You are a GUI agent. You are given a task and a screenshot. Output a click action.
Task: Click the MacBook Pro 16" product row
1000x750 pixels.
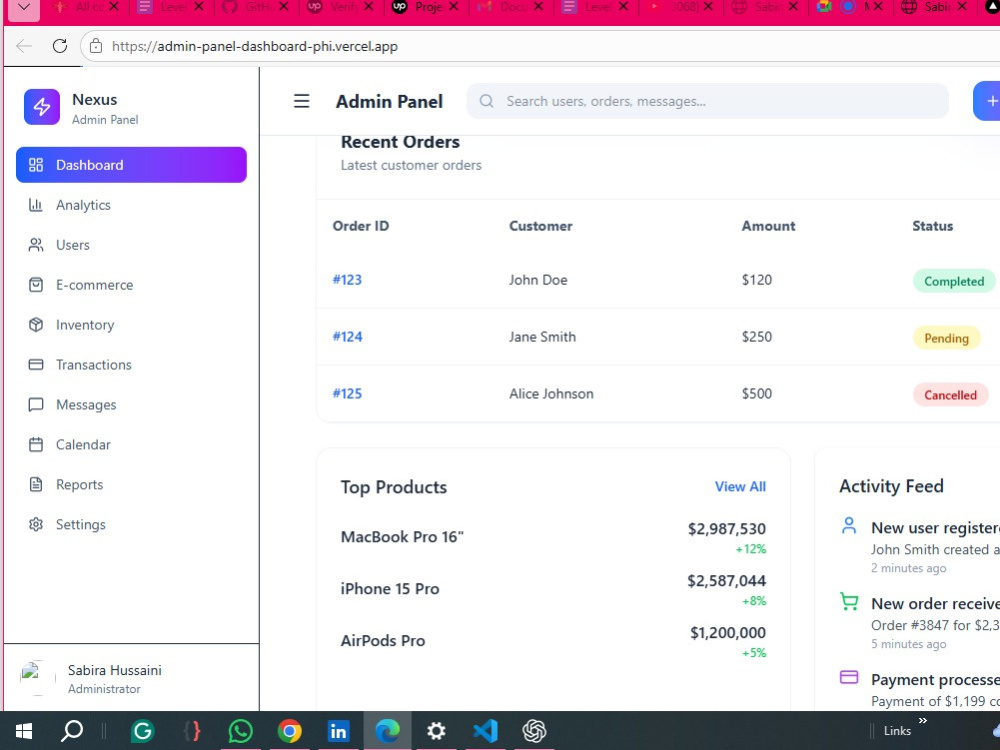click(x=553, y=537)
